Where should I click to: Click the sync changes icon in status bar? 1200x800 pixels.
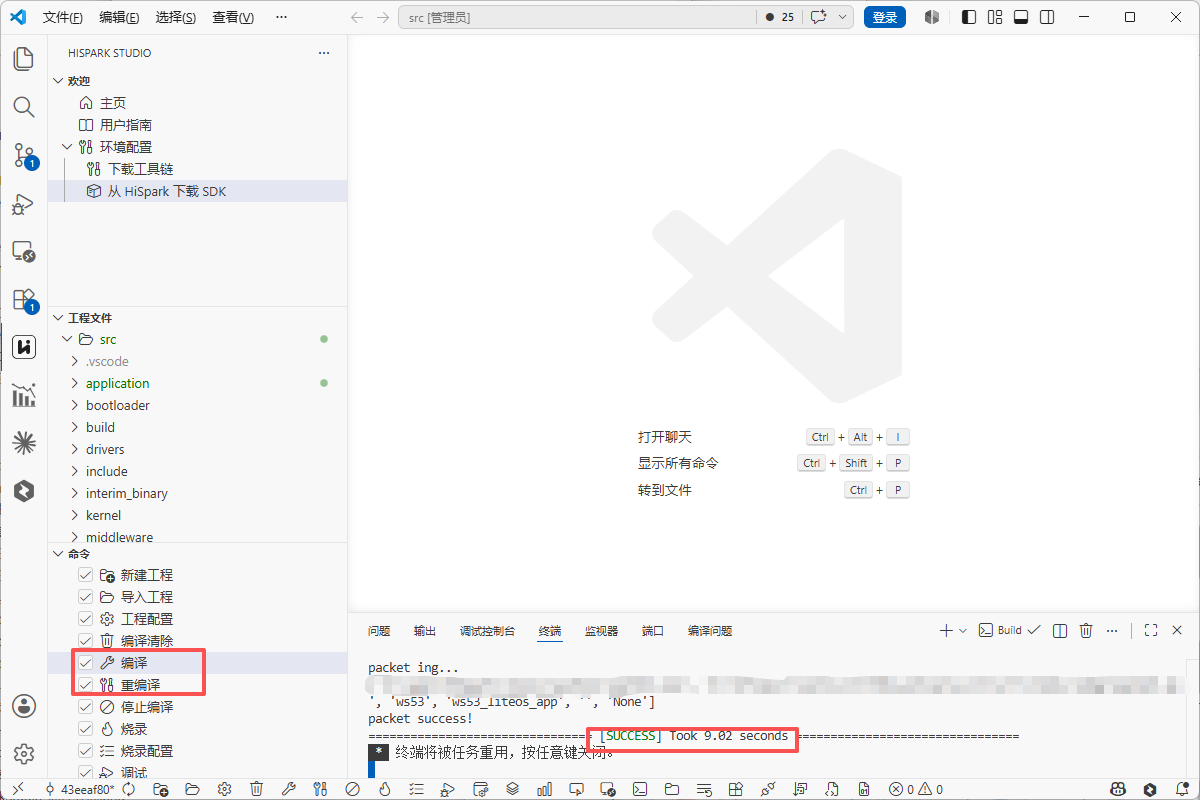pos(129,789)
